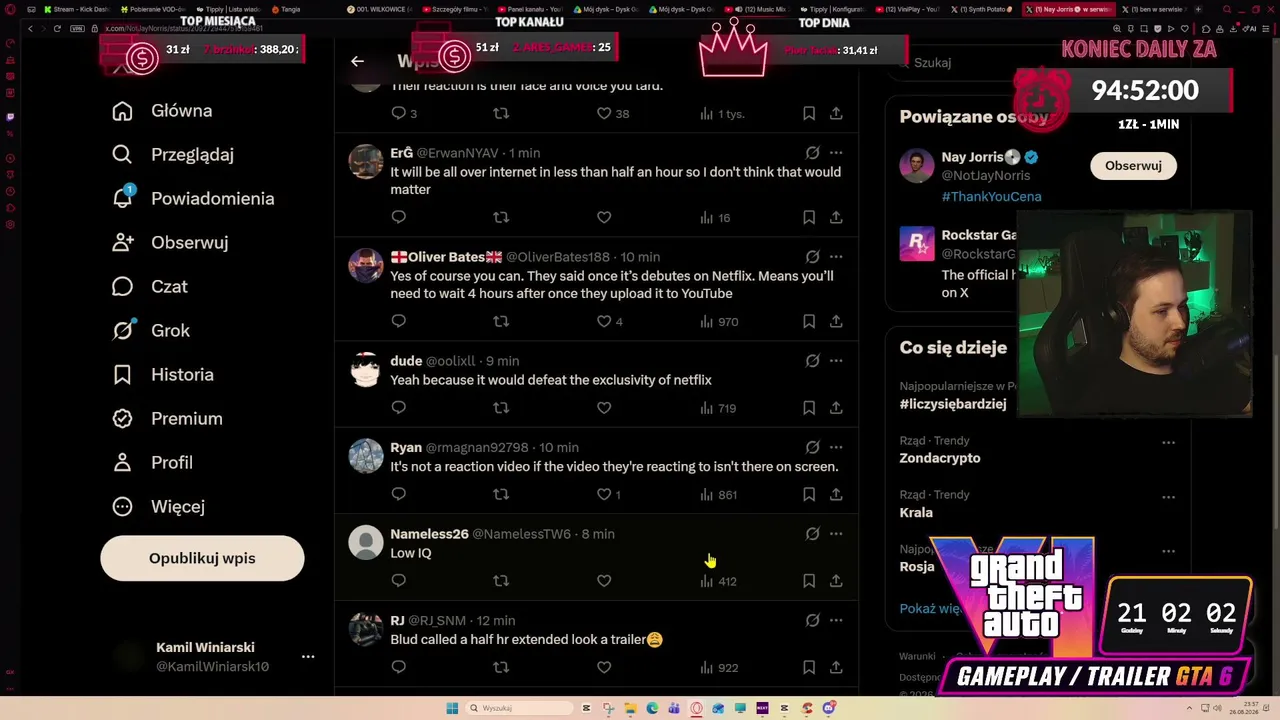The height and width of the screenshot is (720, 1280).
Task: Click the Windows taskbar search box
Action: tap(517, 708)
